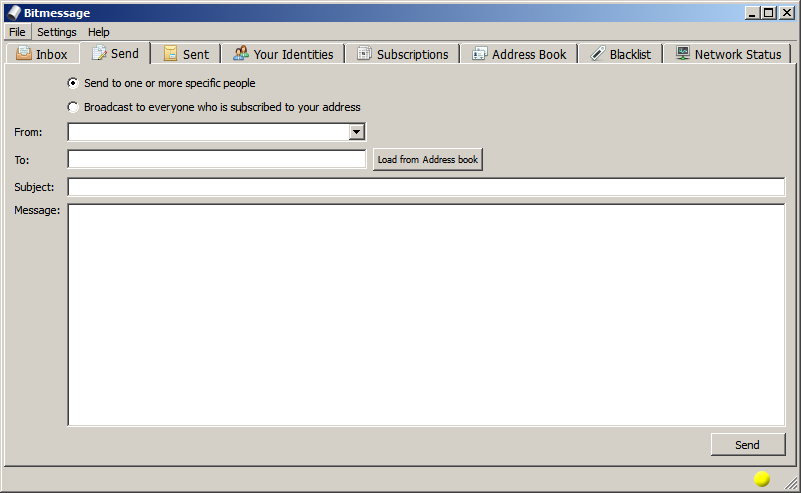Click inside the Subject field

click(x=426, y=187)
